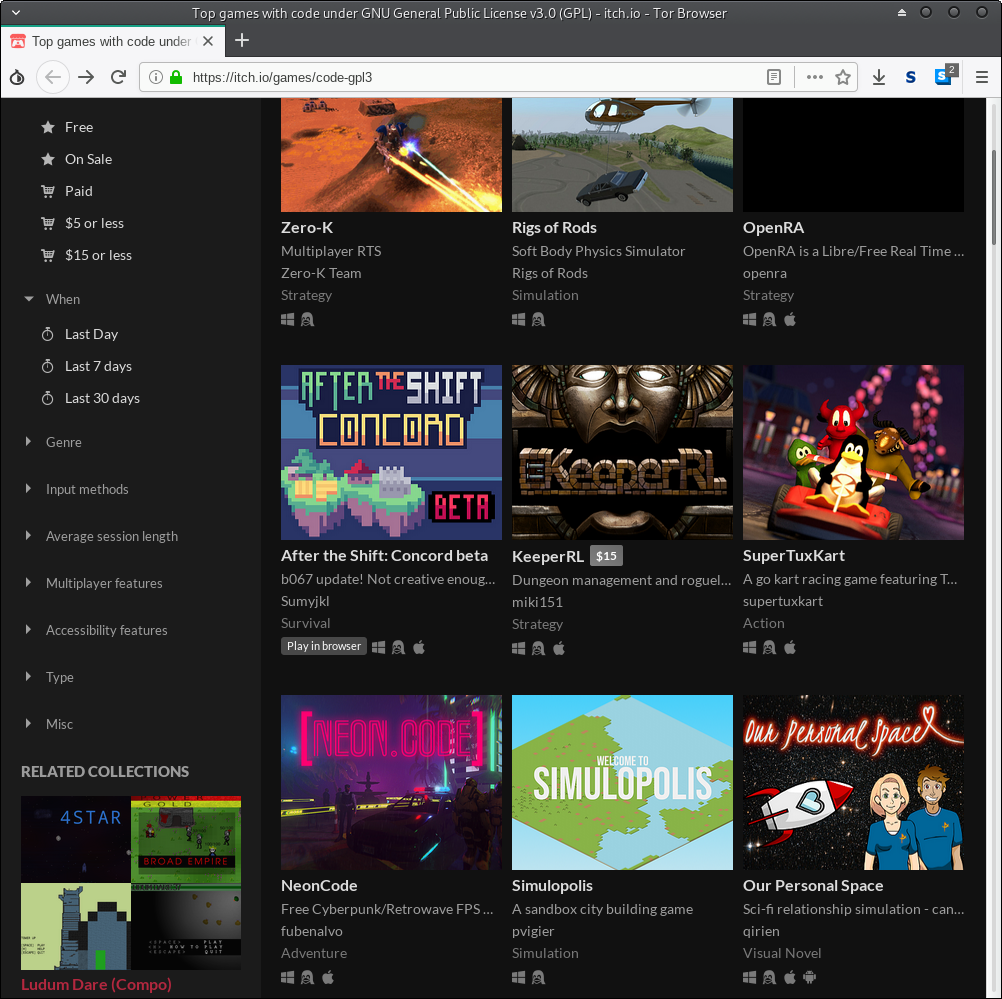The width and height of the screenshot is (1002, 999).
Task: Open the OpenRA game title link
Action: (773, 228)
